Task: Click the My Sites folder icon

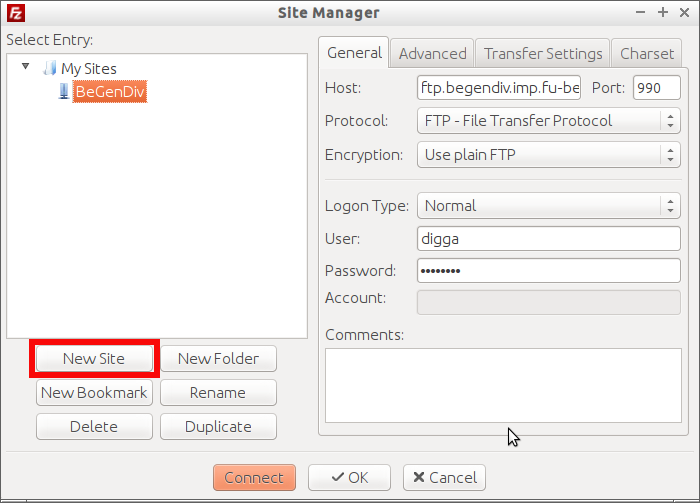Action: pos(50,69)
